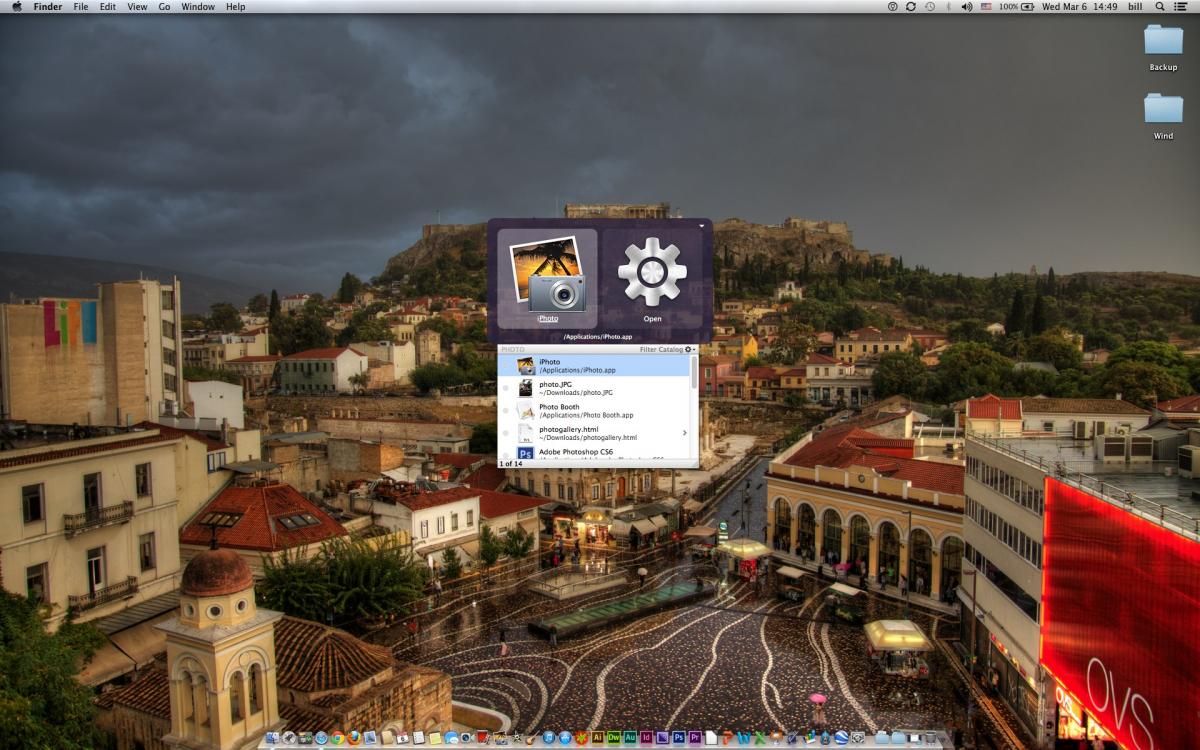This screenshot has height=750, width=1200.
Task: Click the Photoshop Ps icon in results list
Action: pos(525,454)
